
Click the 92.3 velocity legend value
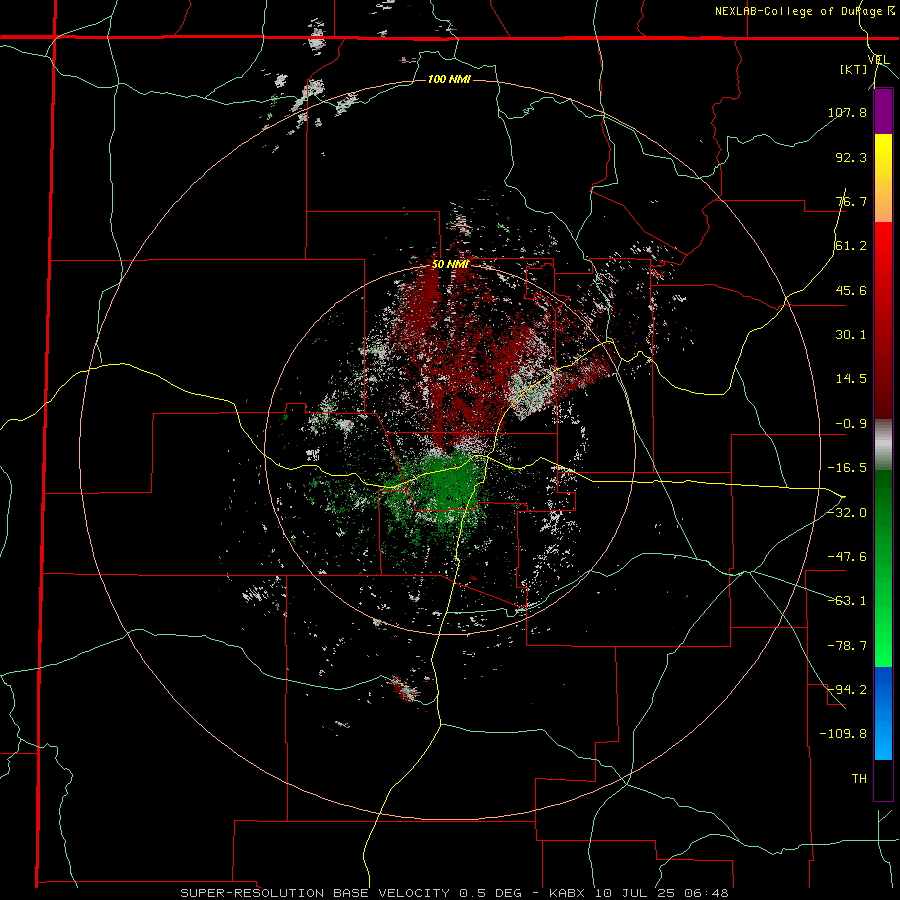pyautogui.click(x=851, y=157)
